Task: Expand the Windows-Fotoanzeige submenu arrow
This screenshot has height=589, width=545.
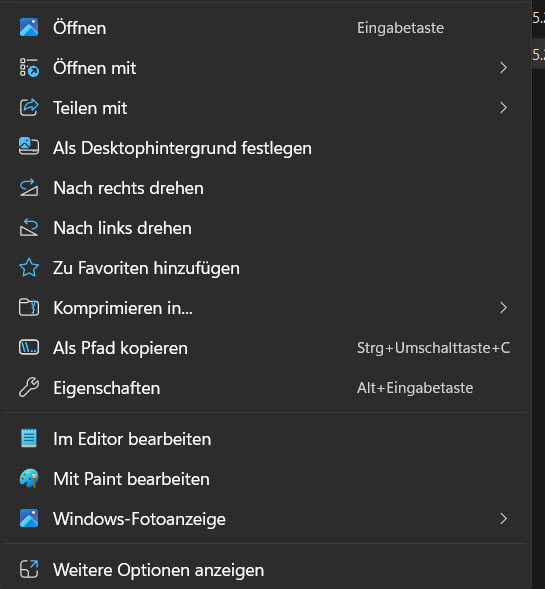Action: click(x=503, y=519)
